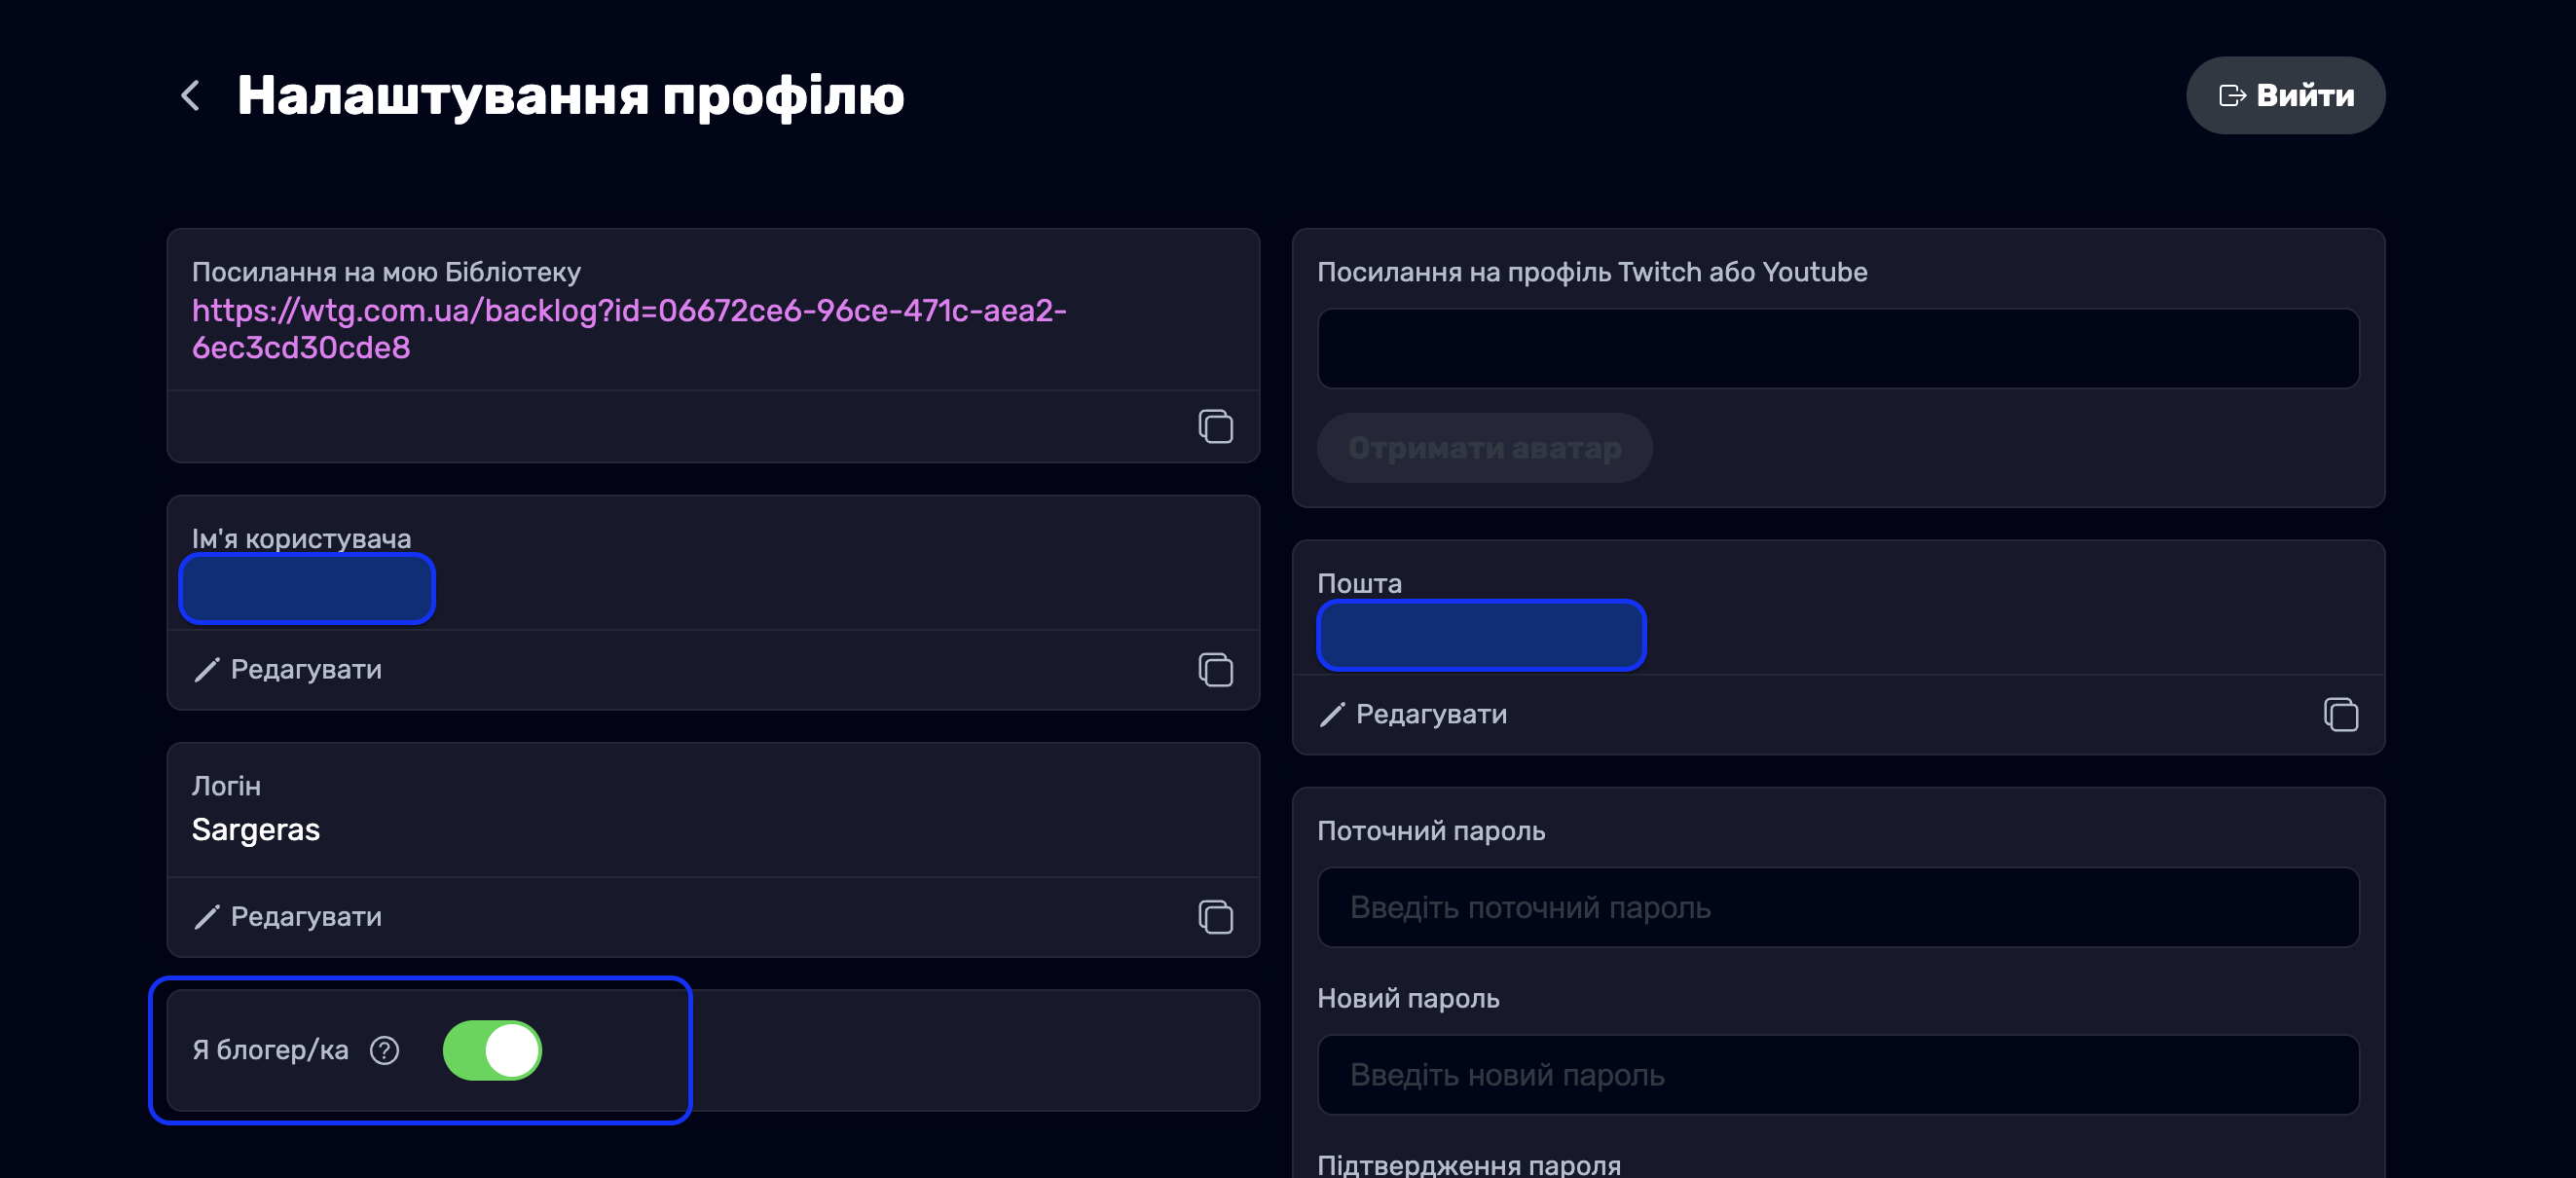The image size is (2576, 1178).
Task: Focus the current password input field
Action: pos(1837,908)
